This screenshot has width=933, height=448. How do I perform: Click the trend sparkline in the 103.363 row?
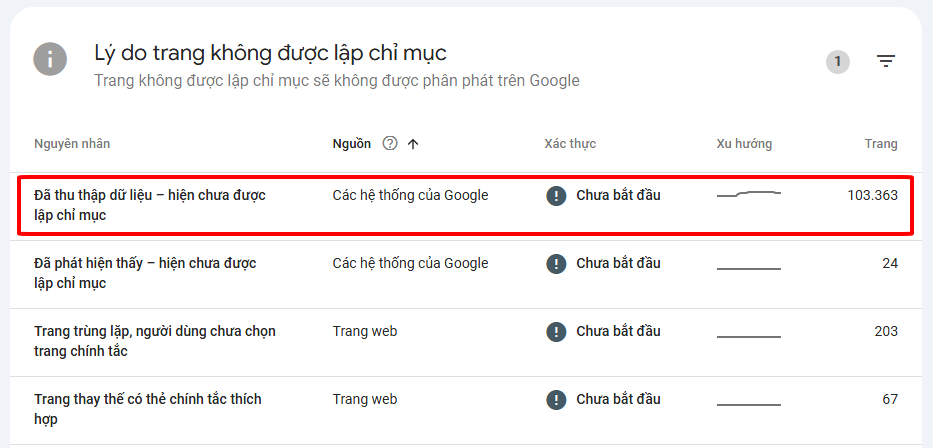[749, 194]
